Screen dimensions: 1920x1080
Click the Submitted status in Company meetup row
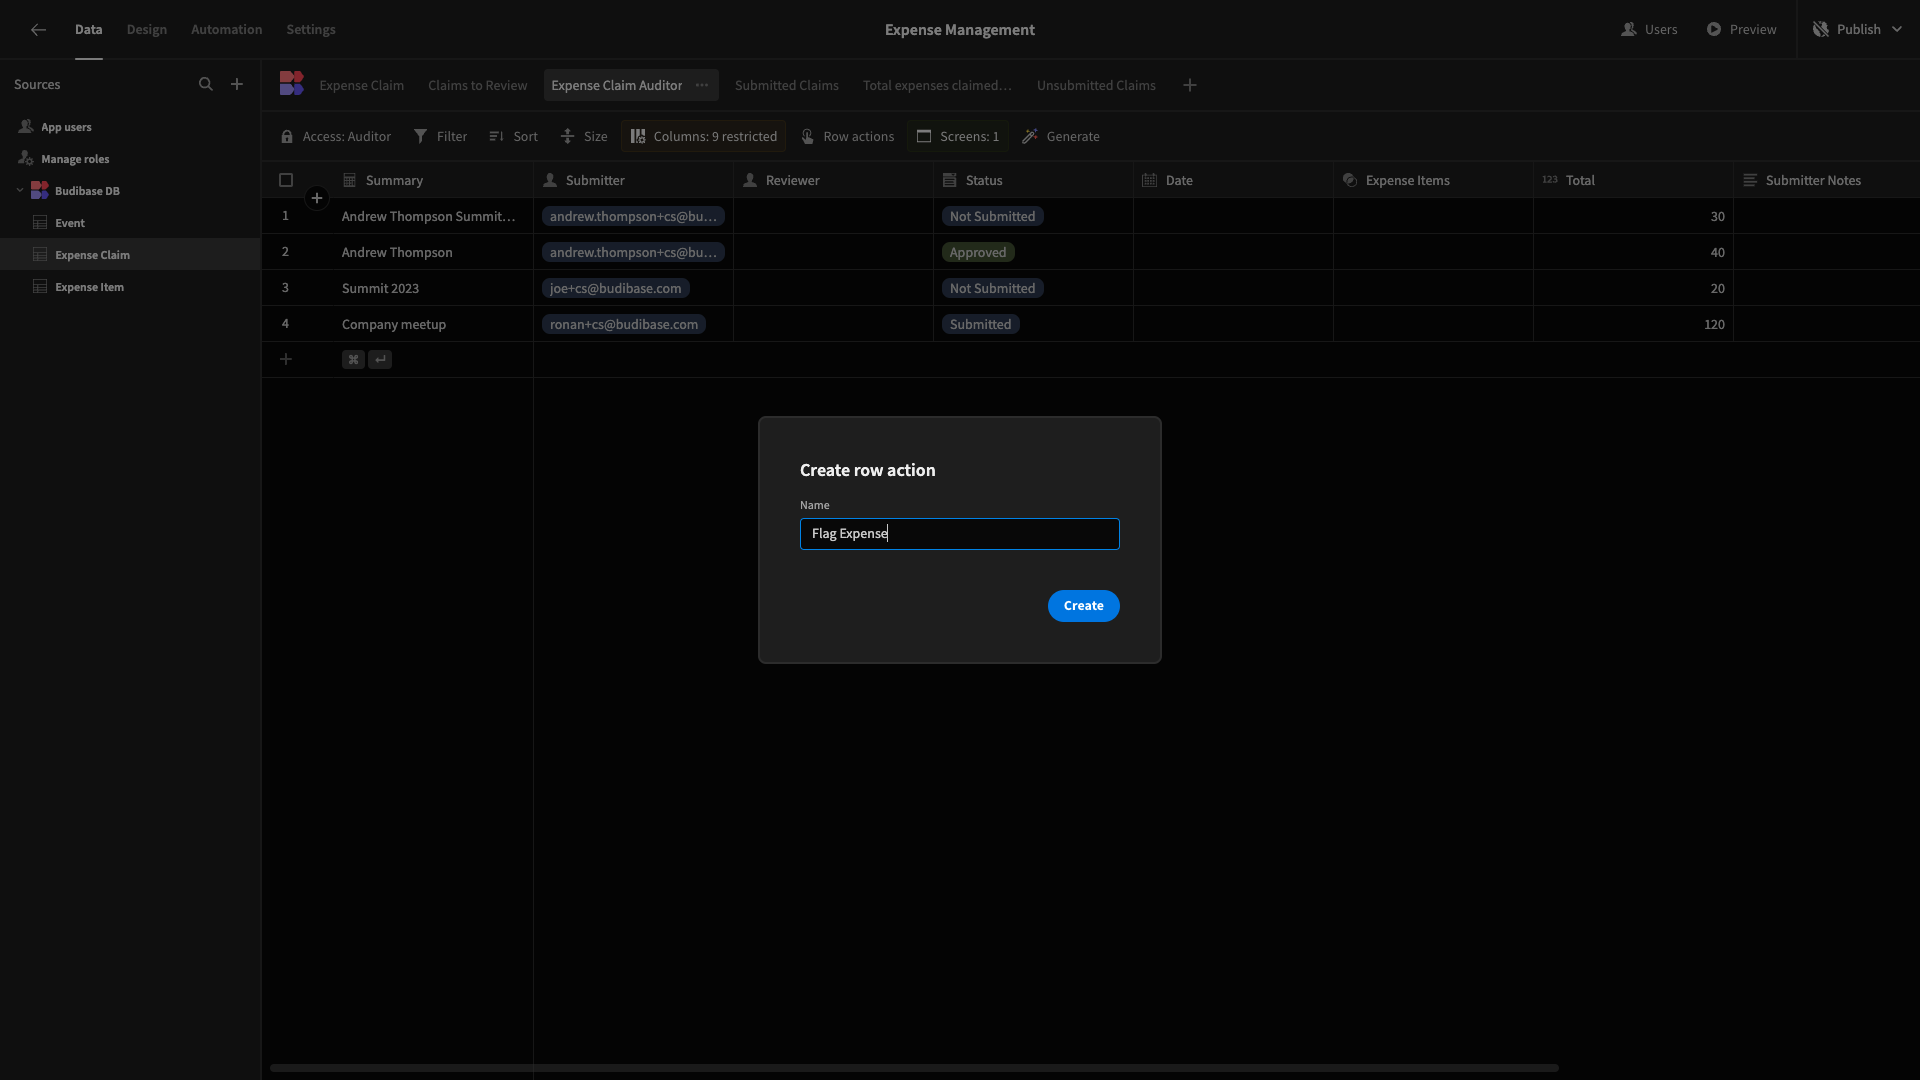980,325
